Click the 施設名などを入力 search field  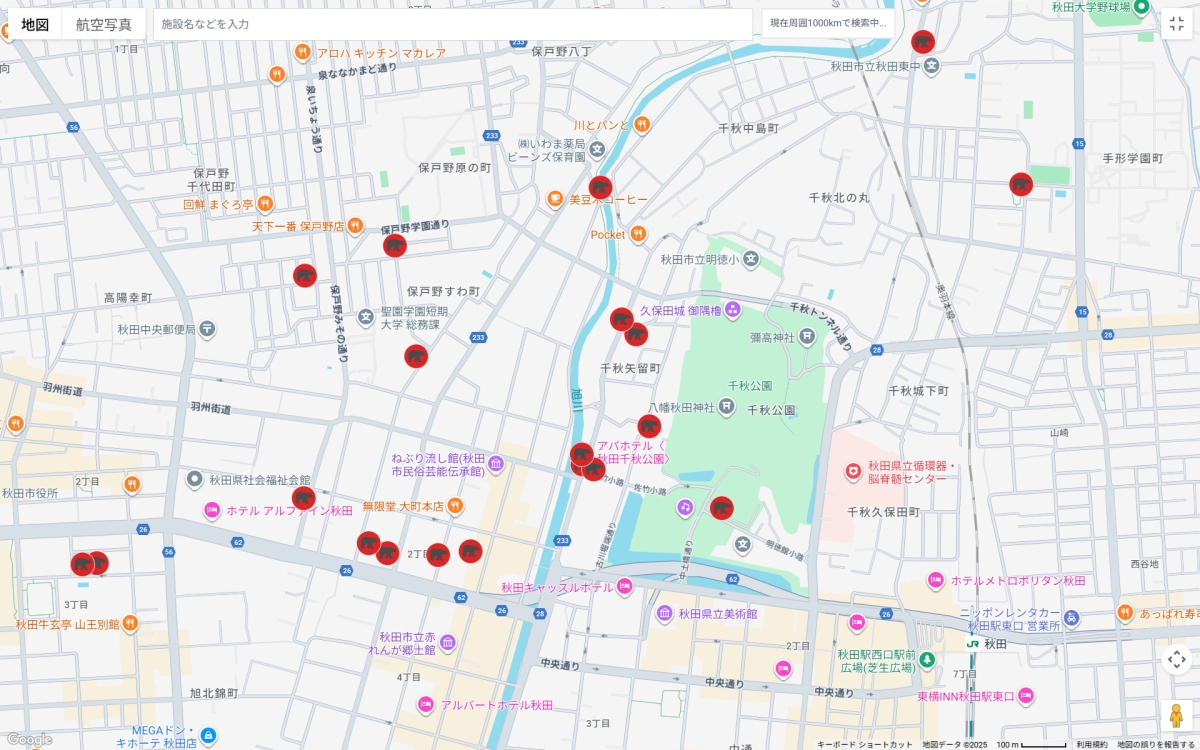click(450, 24)
